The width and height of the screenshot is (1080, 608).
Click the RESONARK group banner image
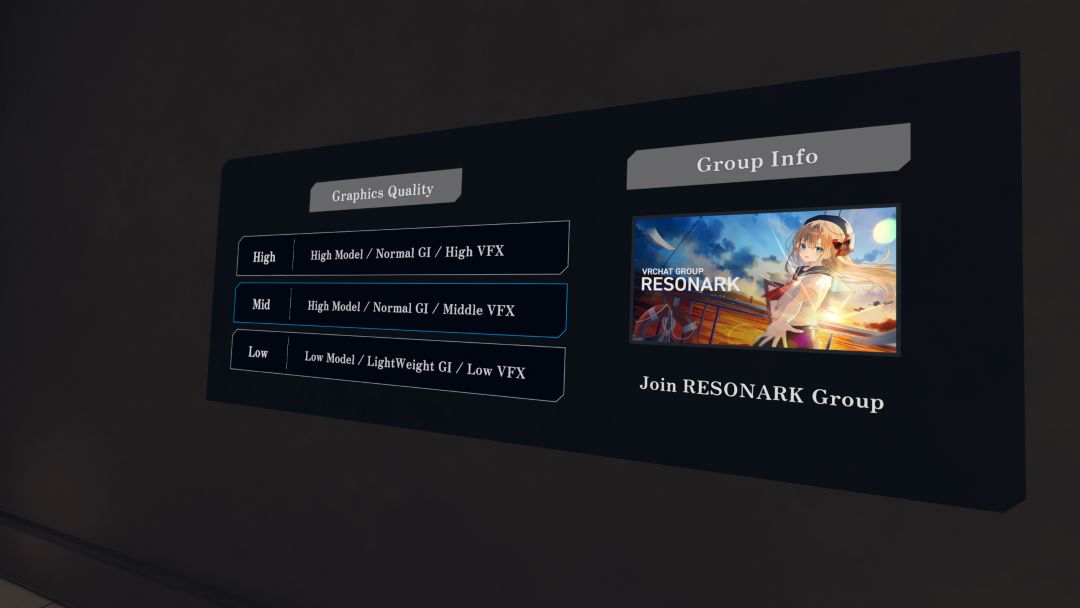[765, 280]
